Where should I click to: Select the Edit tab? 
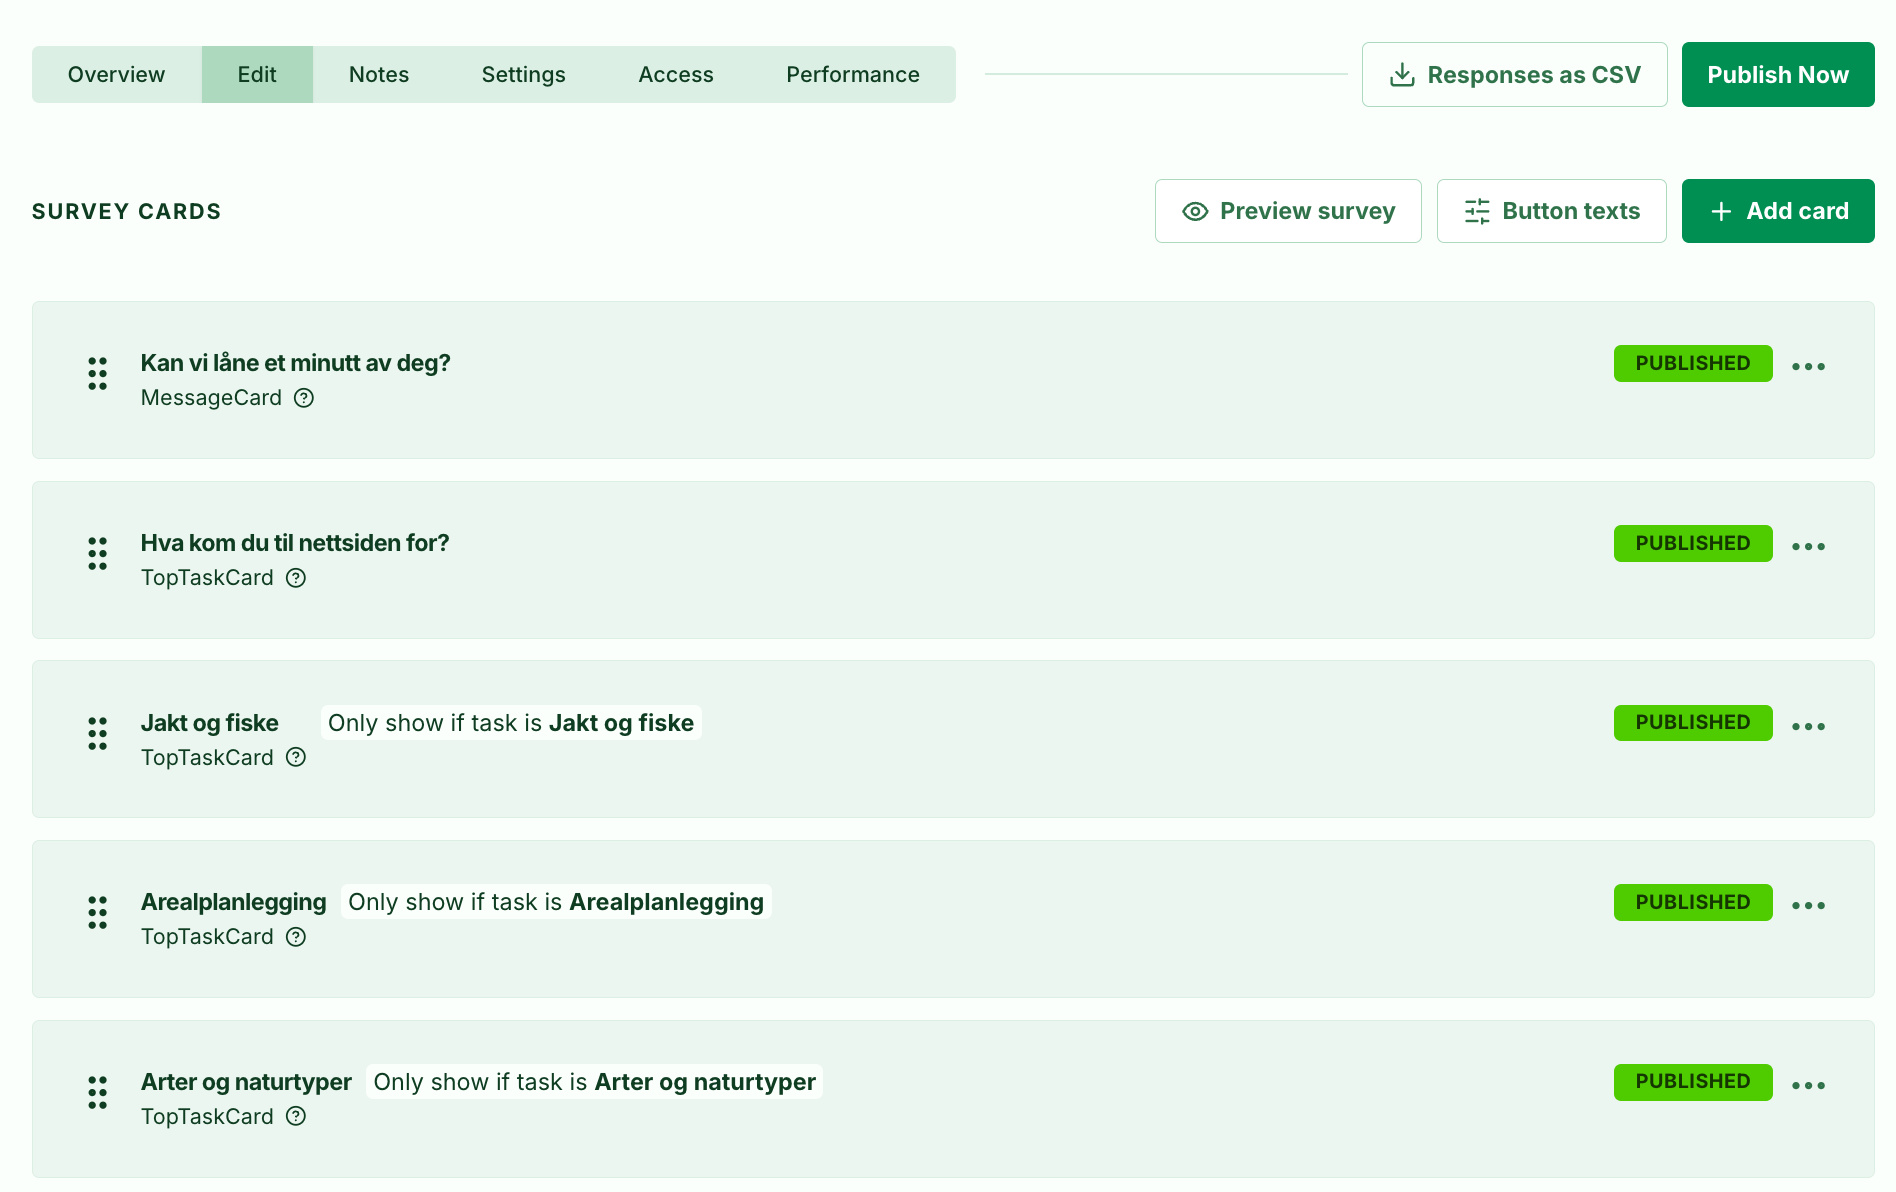click(x=257, y=74)
